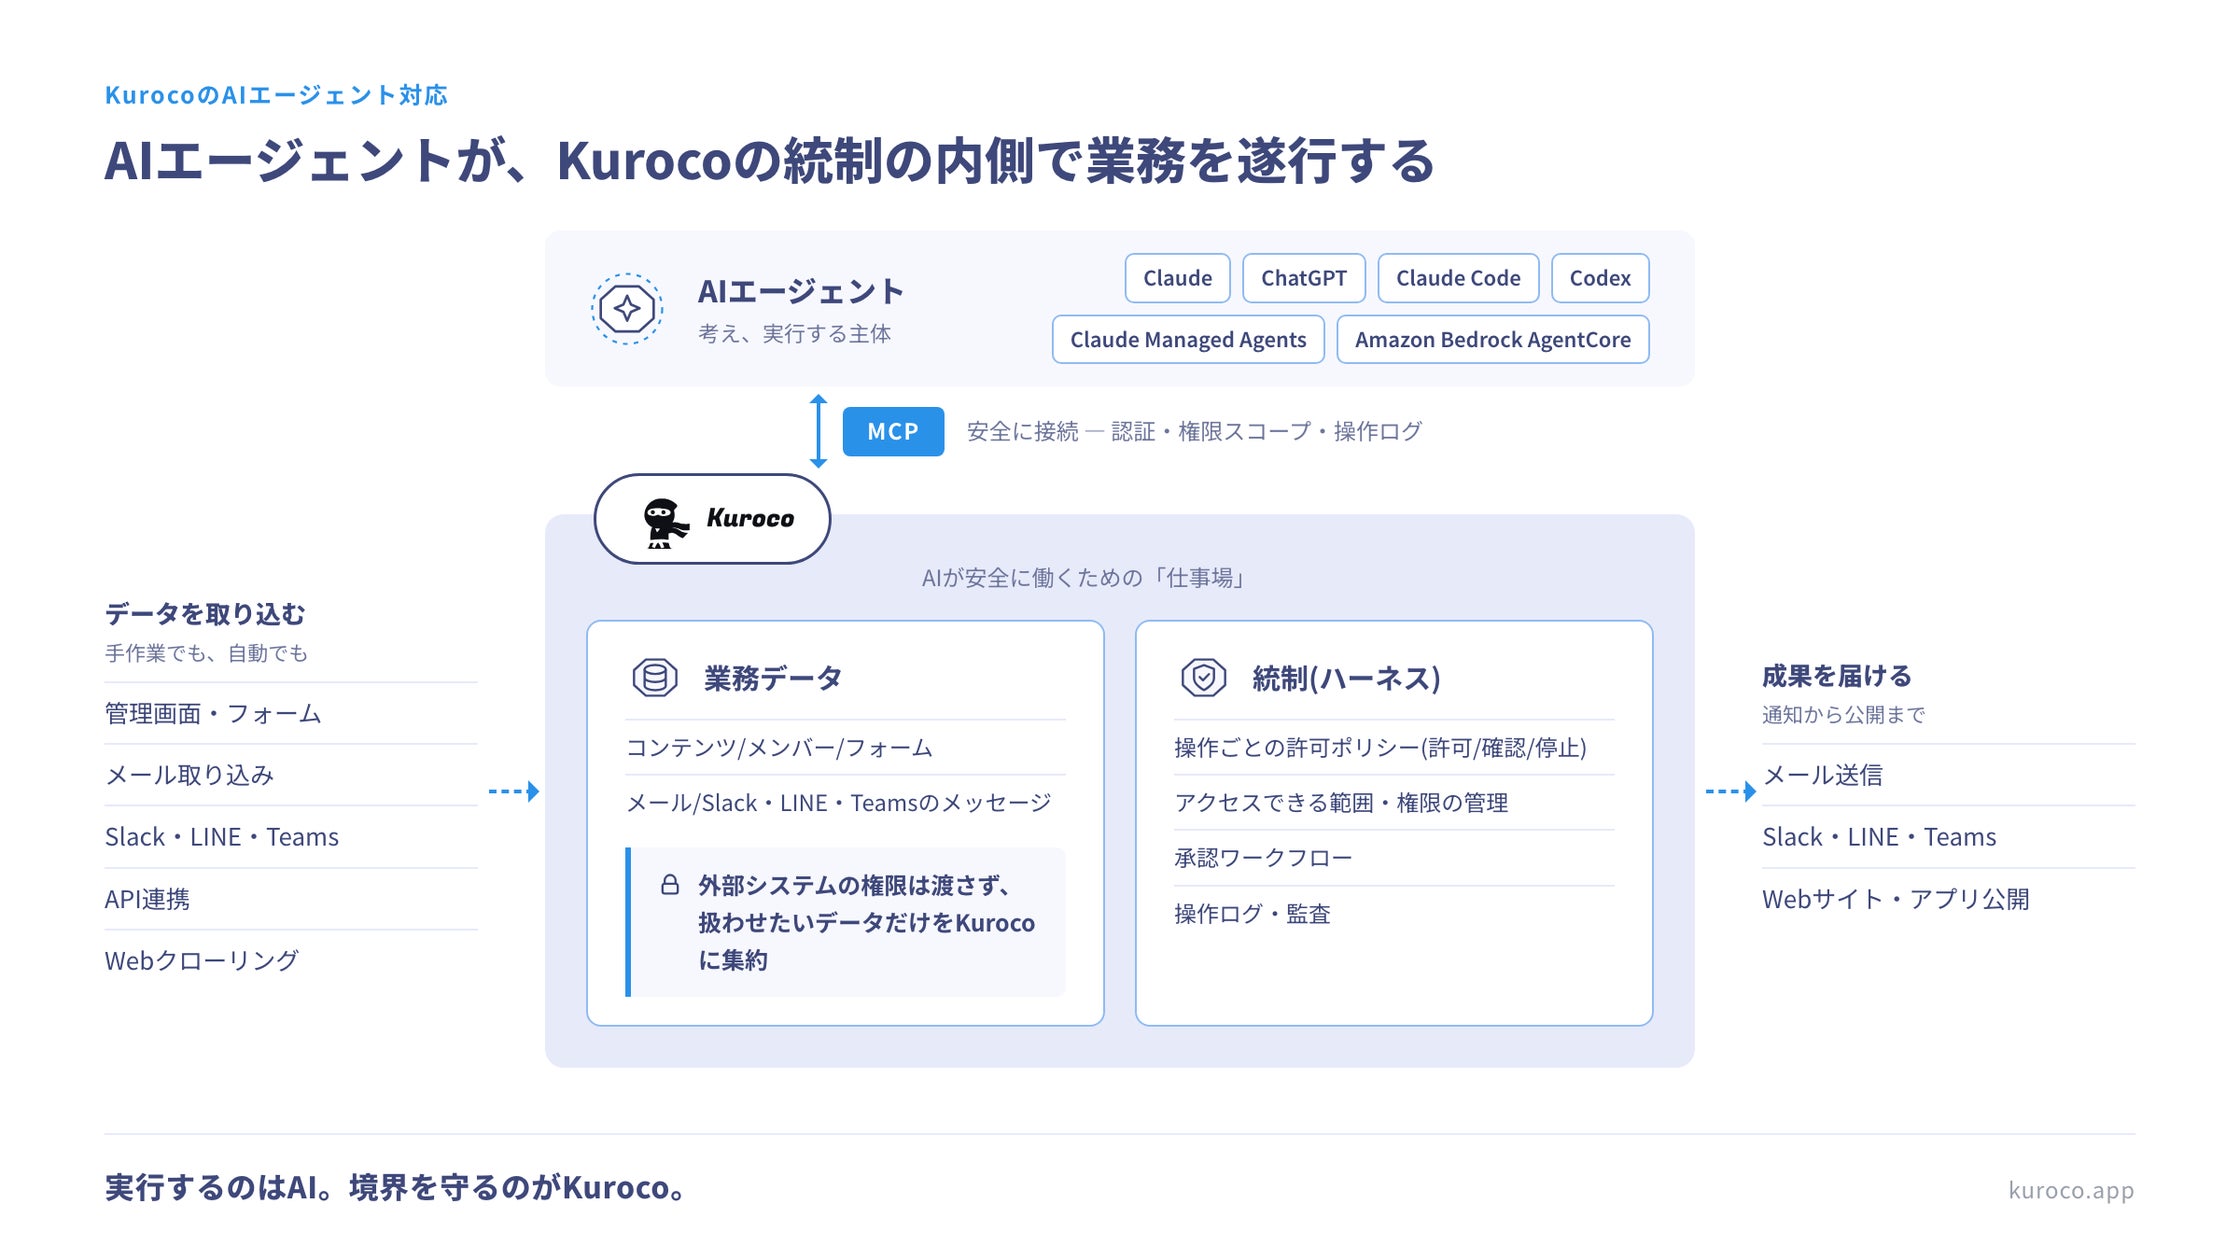Screen dimensions: 2240x1260
Task: Click コンテンツ/メンバー/フォーム row
Action: 845,748
